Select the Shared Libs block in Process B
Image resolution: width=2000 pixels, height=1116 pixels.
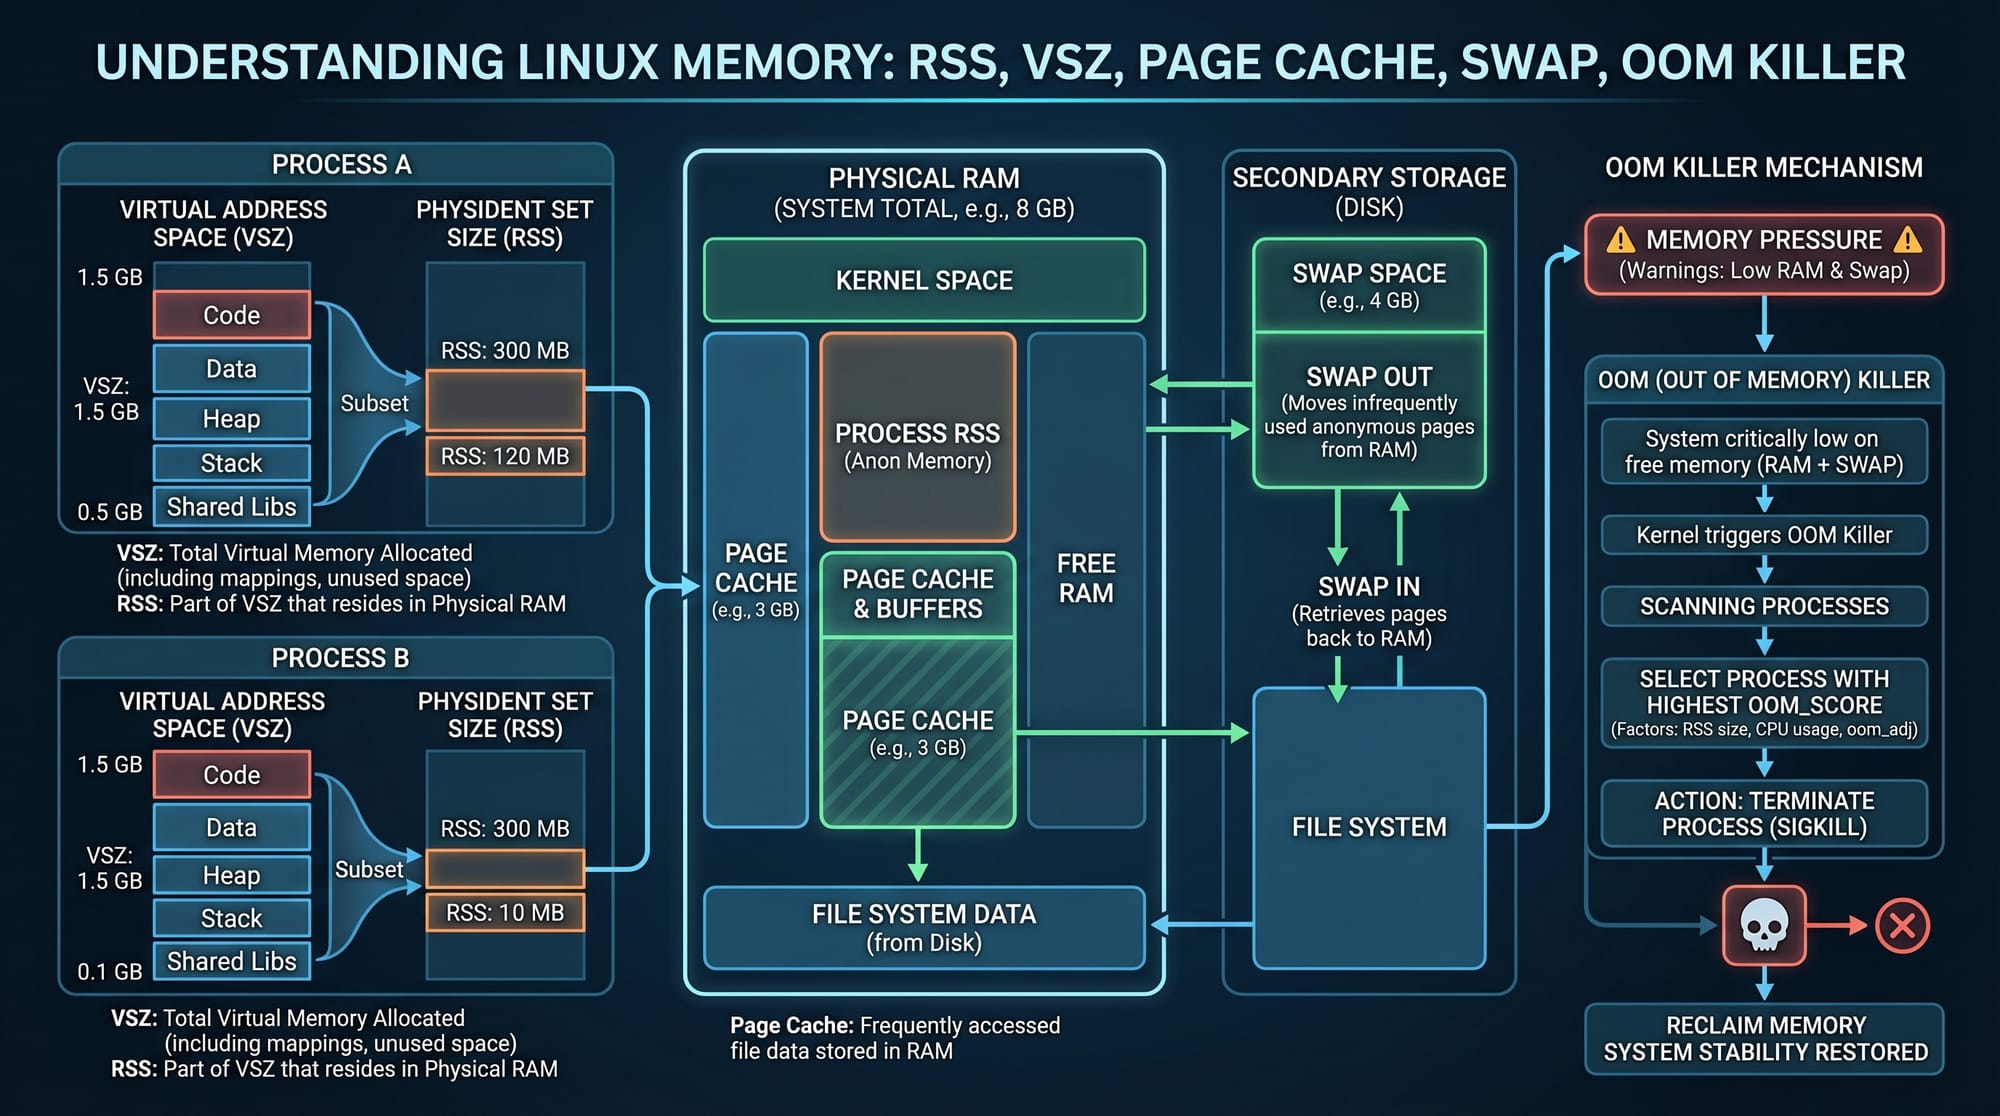[x=232, y=961]
